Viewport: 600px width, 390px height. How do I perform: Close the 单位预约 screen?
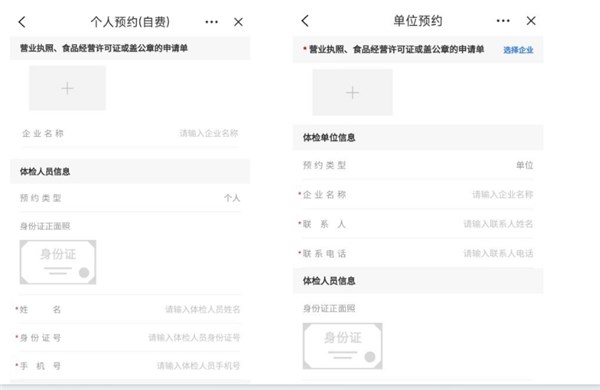click(531, 21)
